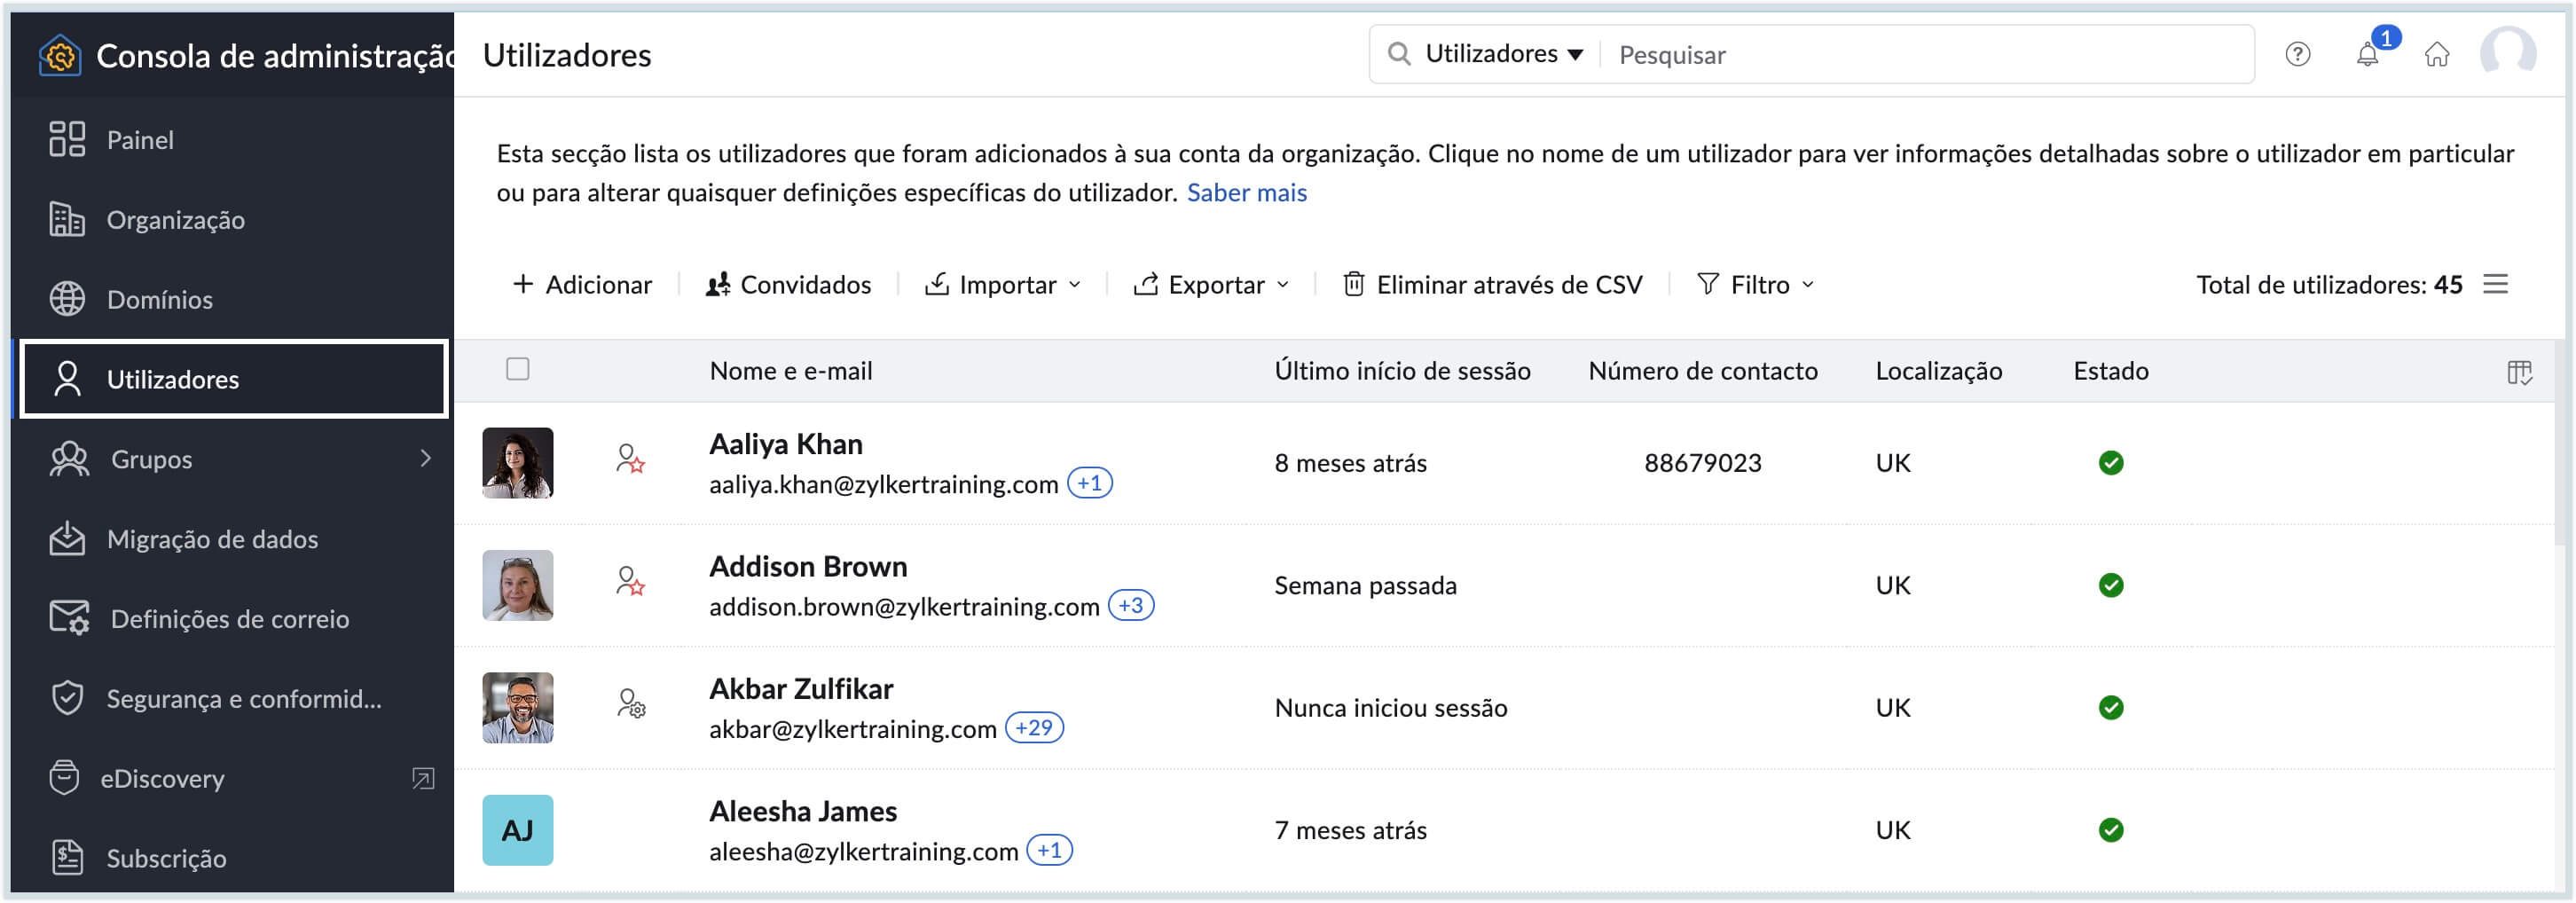The image size is (2576, 903).
Task: Click Akbar Zulfikar's admin role icon
Action: click(x=630, y=705)
